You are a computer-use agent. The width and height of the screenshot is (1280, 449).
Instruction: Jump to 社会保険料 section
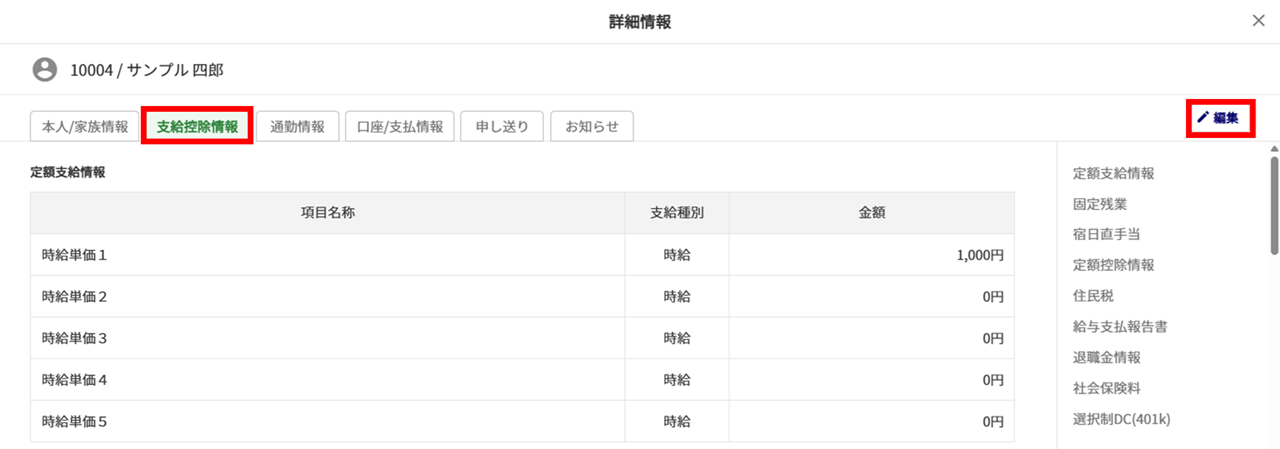pos(1106,388)
